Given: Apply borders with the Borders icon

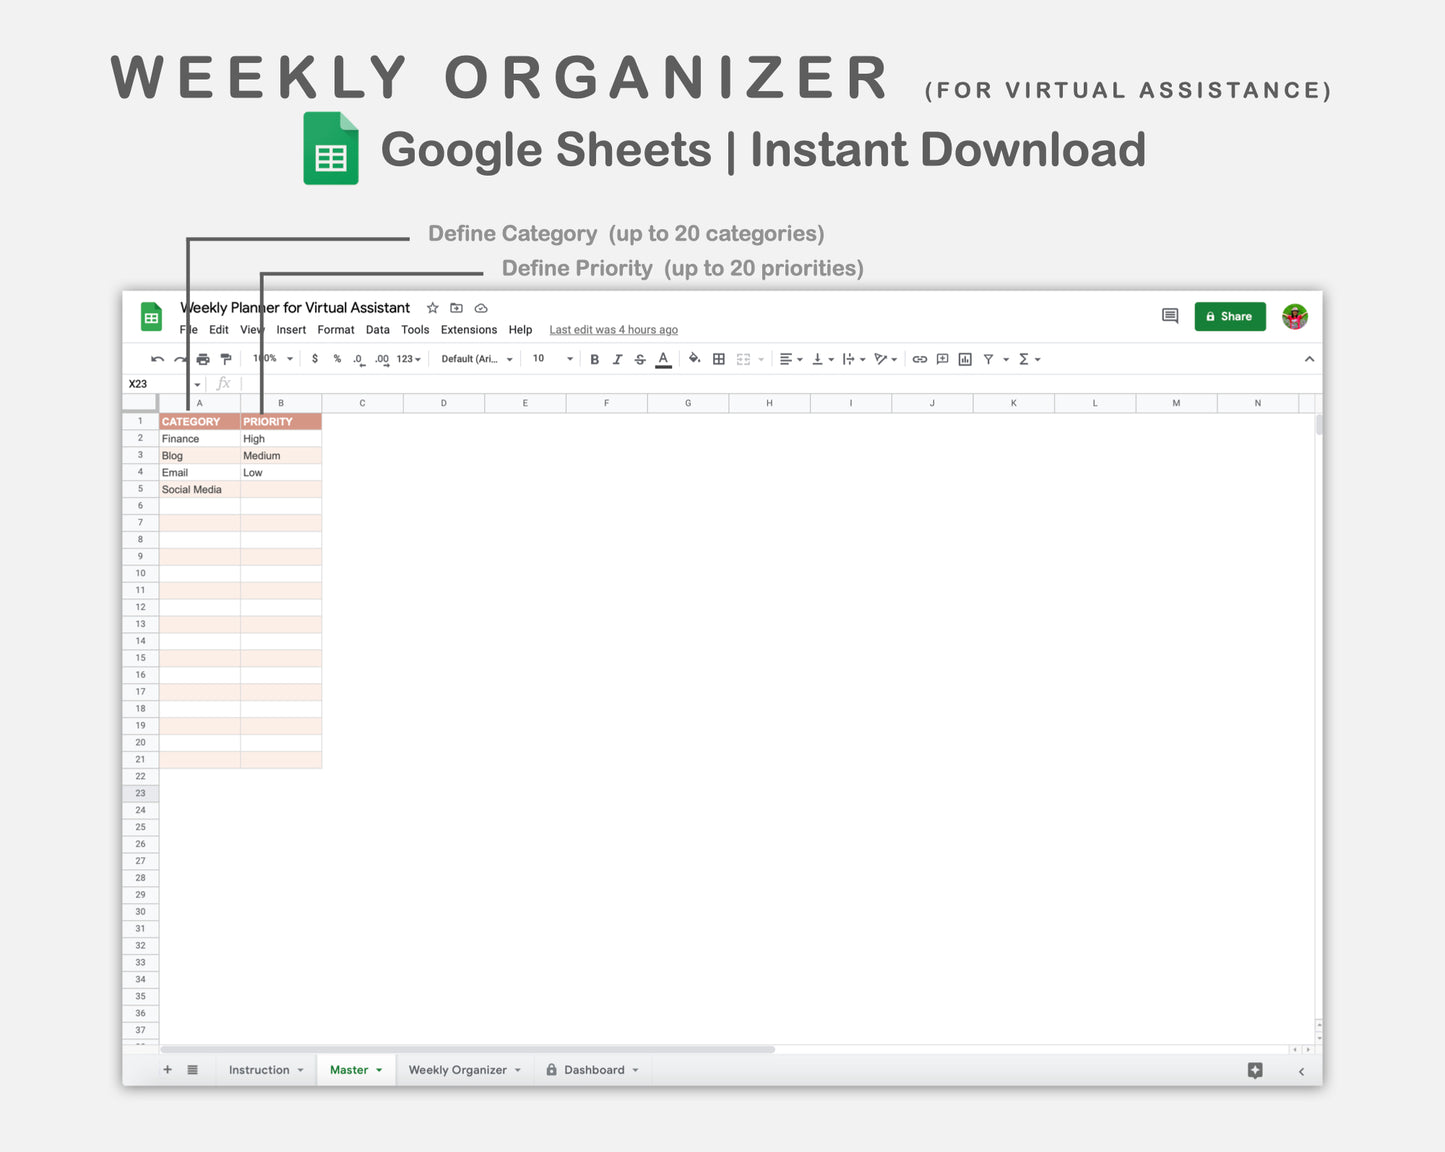Looking at the screenshot, I should pos(719,358).
